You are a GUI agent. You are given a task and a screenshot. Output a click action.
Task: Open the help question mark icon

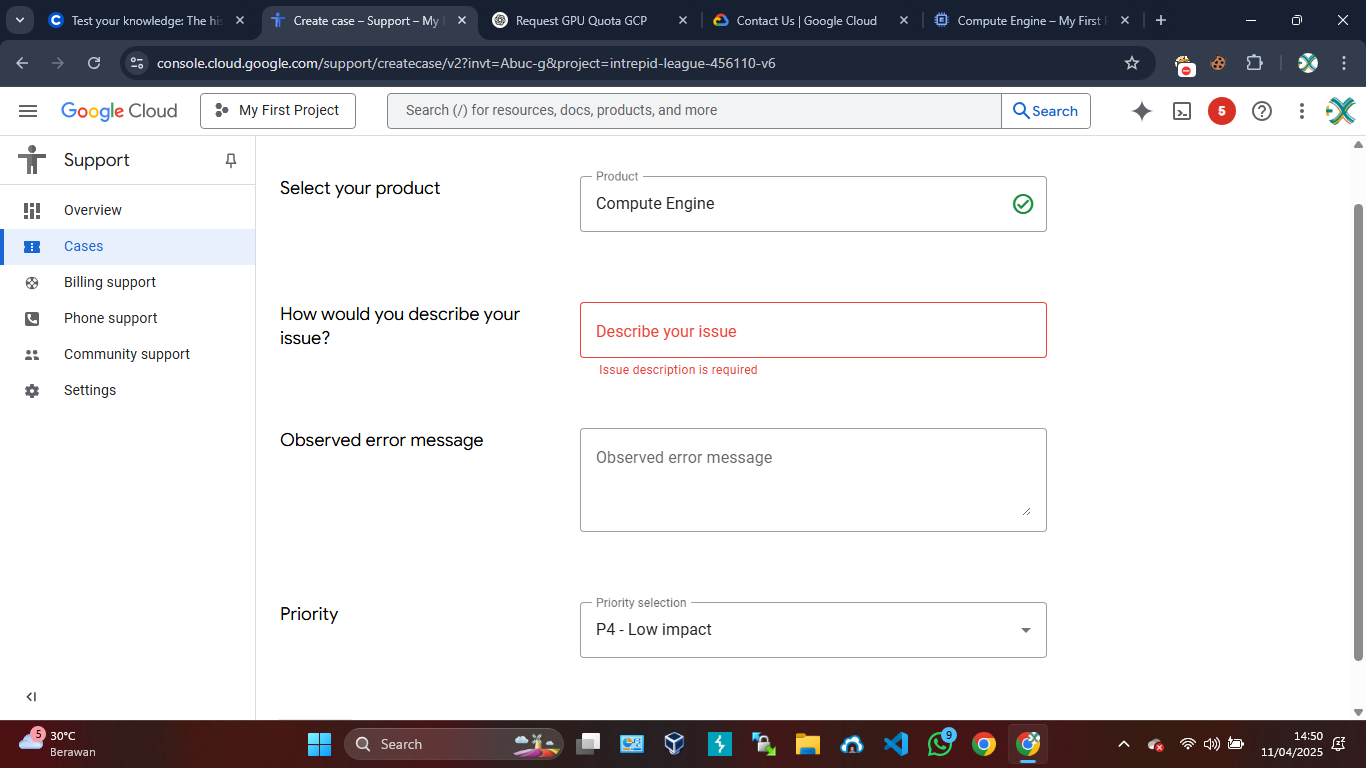(x=1262, y=111)
